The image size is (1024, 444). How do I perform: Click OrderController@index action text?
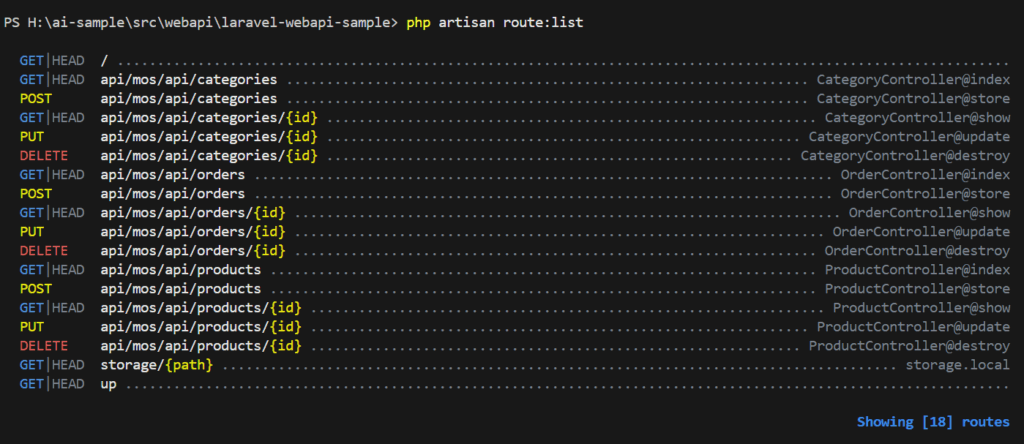click(924, 175)
